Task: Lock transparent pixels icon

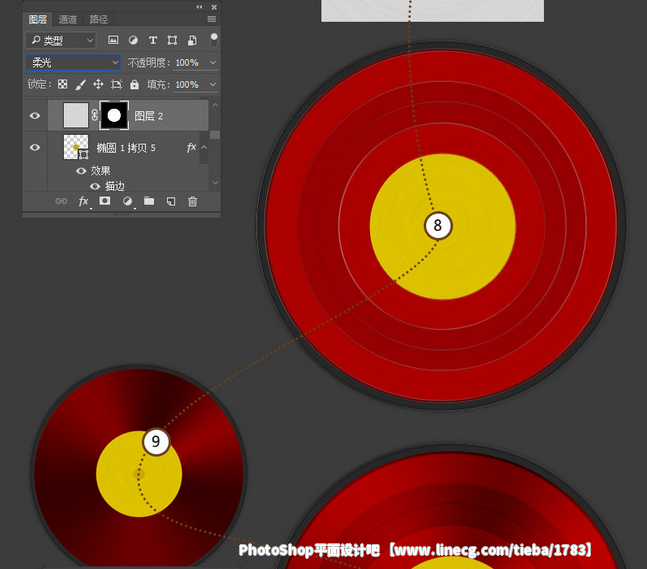Action: click(62, 84)
